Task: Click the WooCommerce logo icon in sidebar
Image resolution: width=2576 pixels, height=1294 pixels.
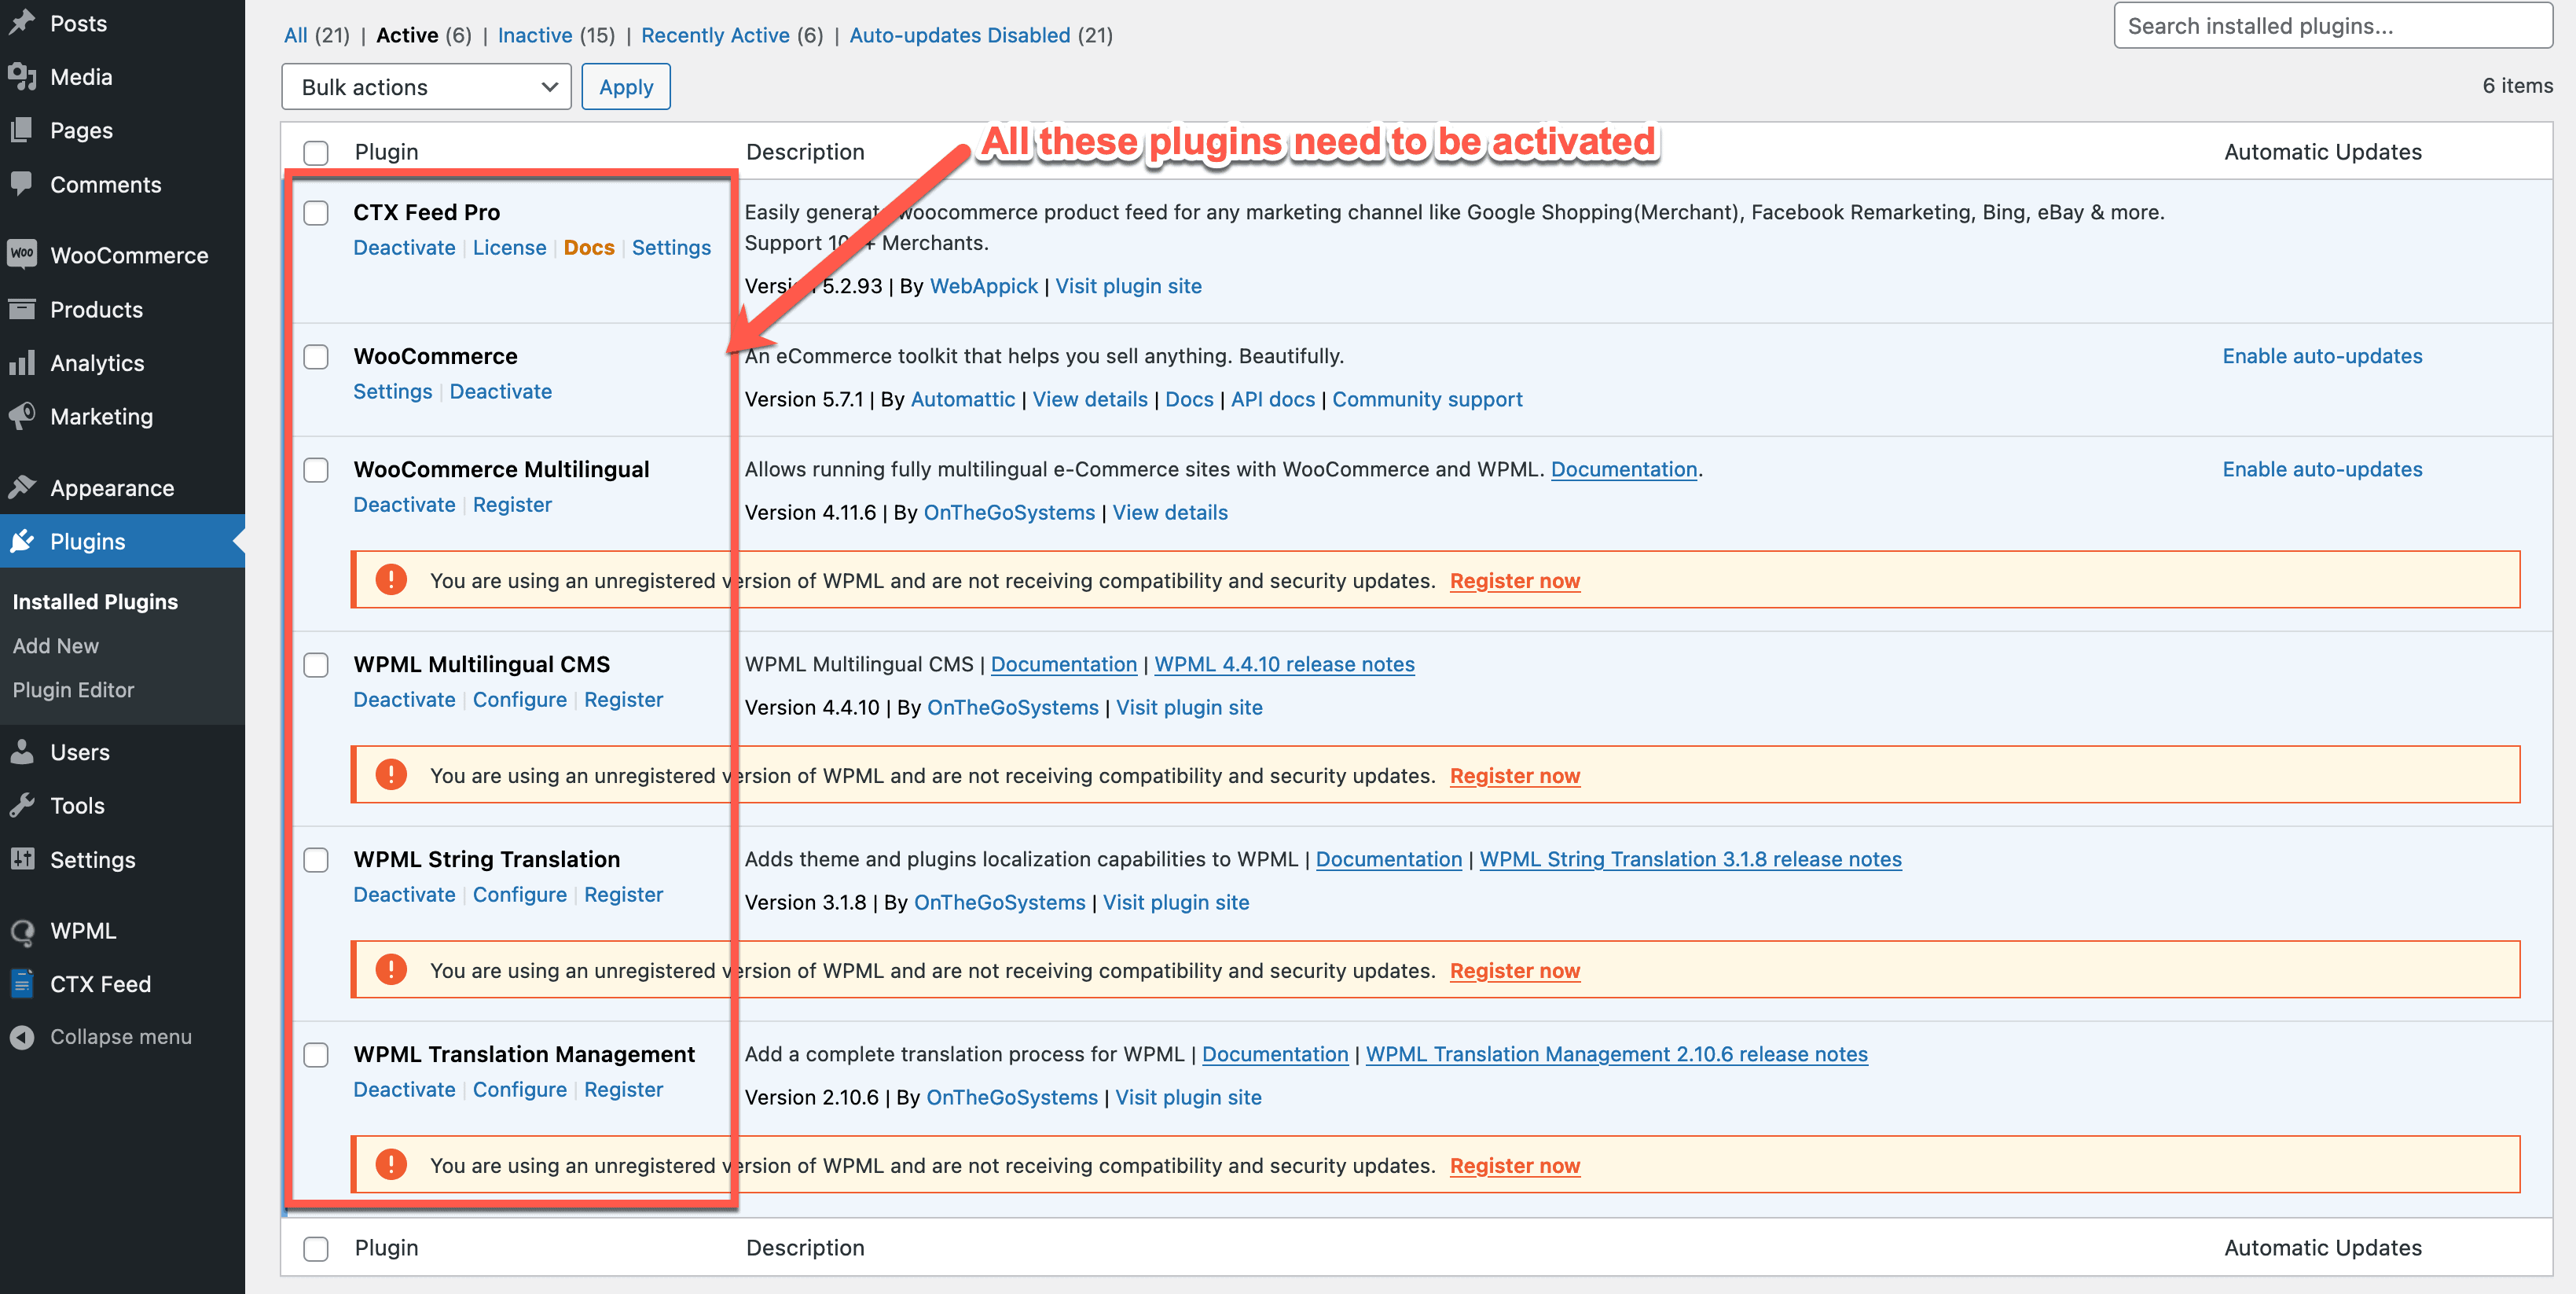Action: (22, 254)
